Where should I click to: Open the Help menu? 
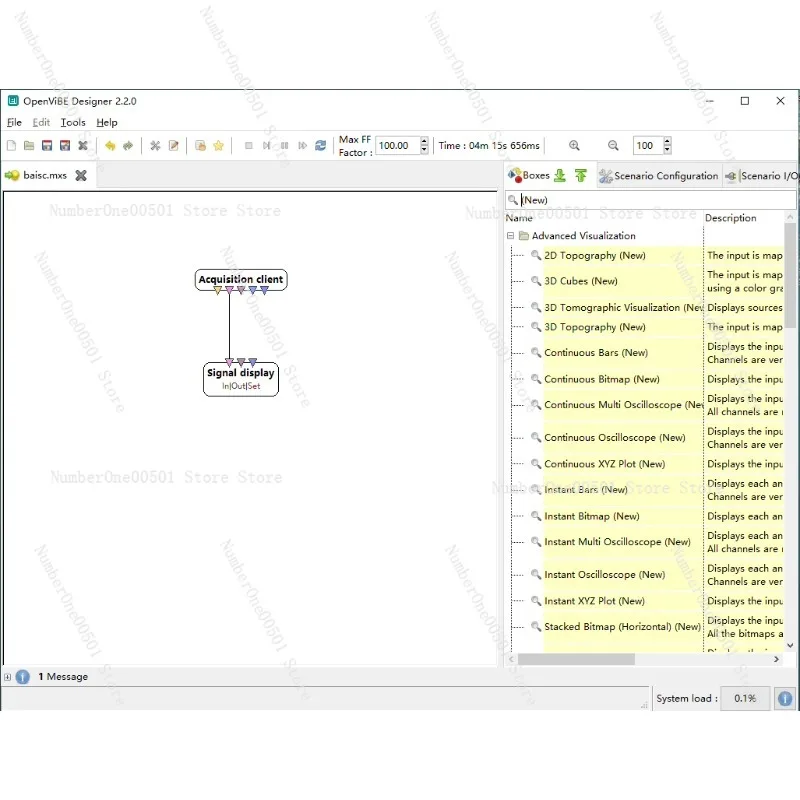pyautogui.click(x=107, y=122)
